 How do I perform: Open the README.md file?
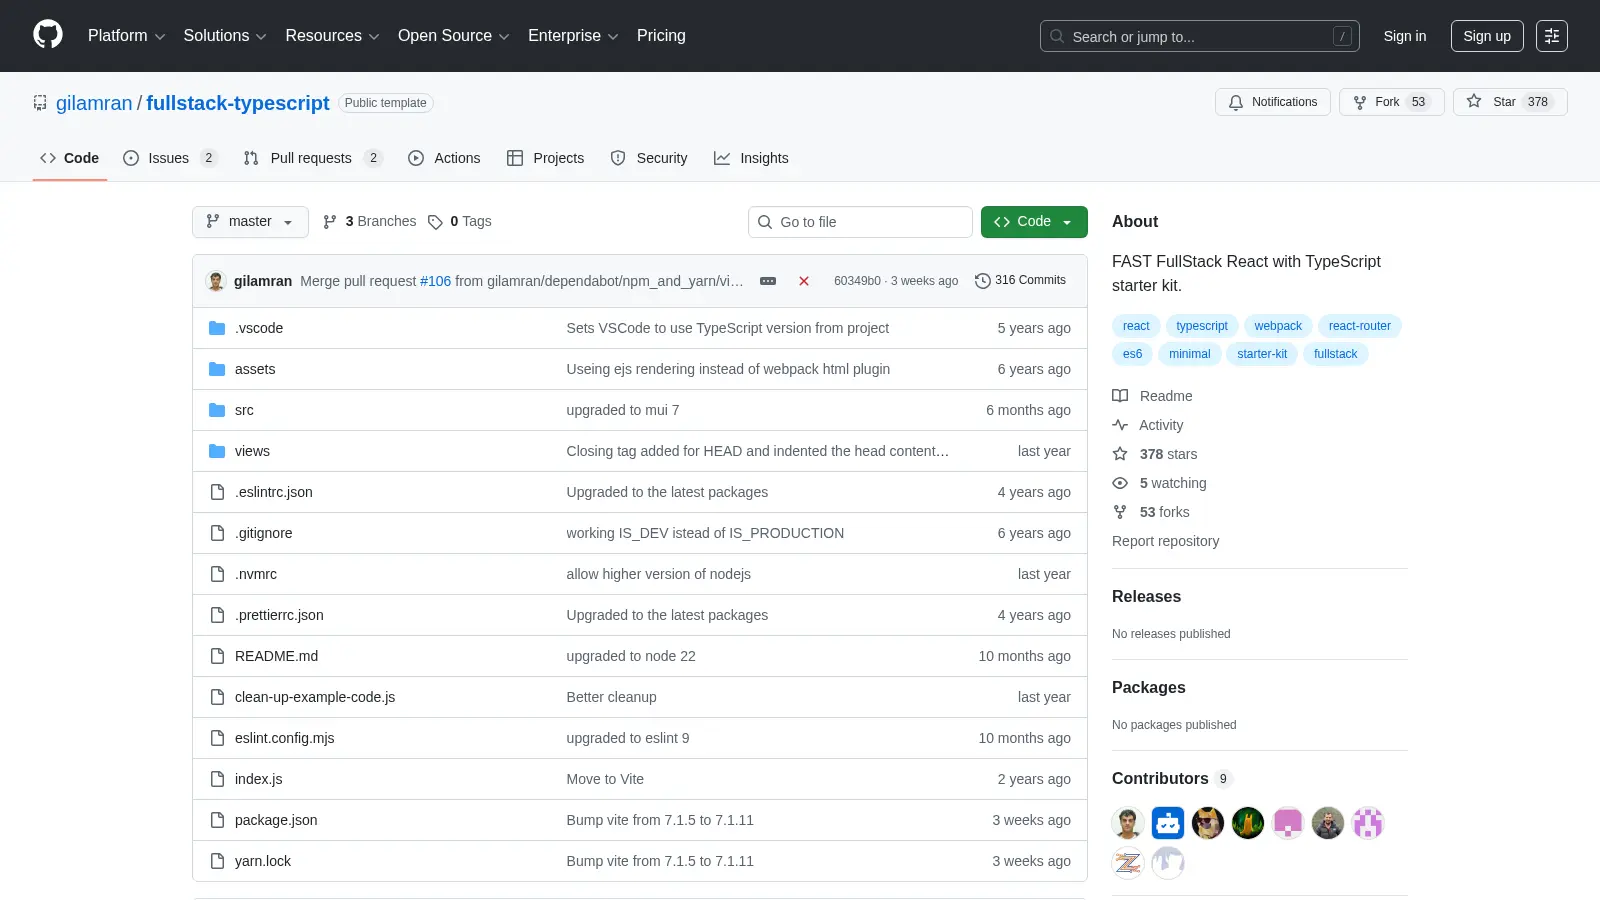click(x=276, y=656)
